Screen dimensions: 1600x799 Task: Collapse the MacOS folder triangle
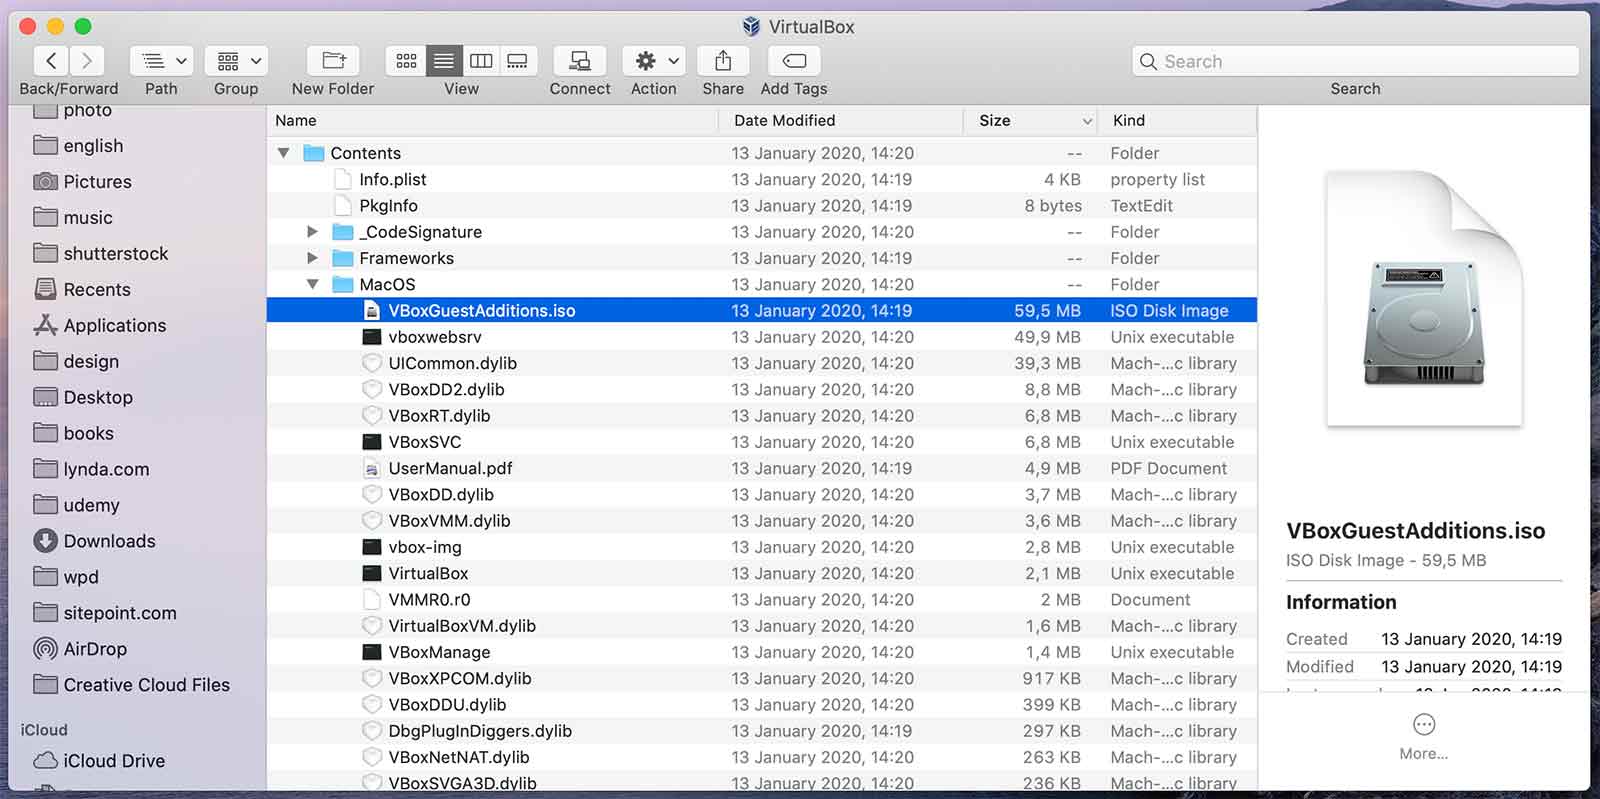(312, 284)
